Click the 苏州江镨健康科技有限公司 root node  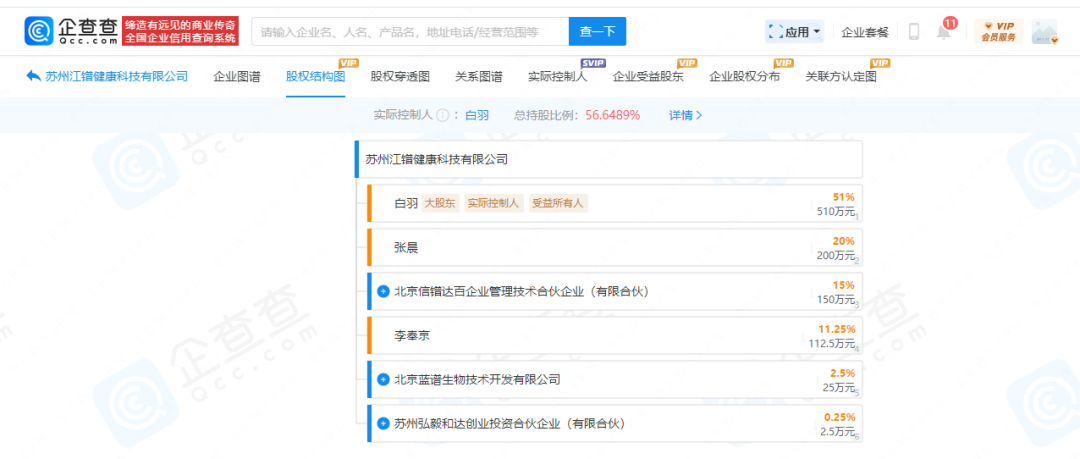click(608, 159)
